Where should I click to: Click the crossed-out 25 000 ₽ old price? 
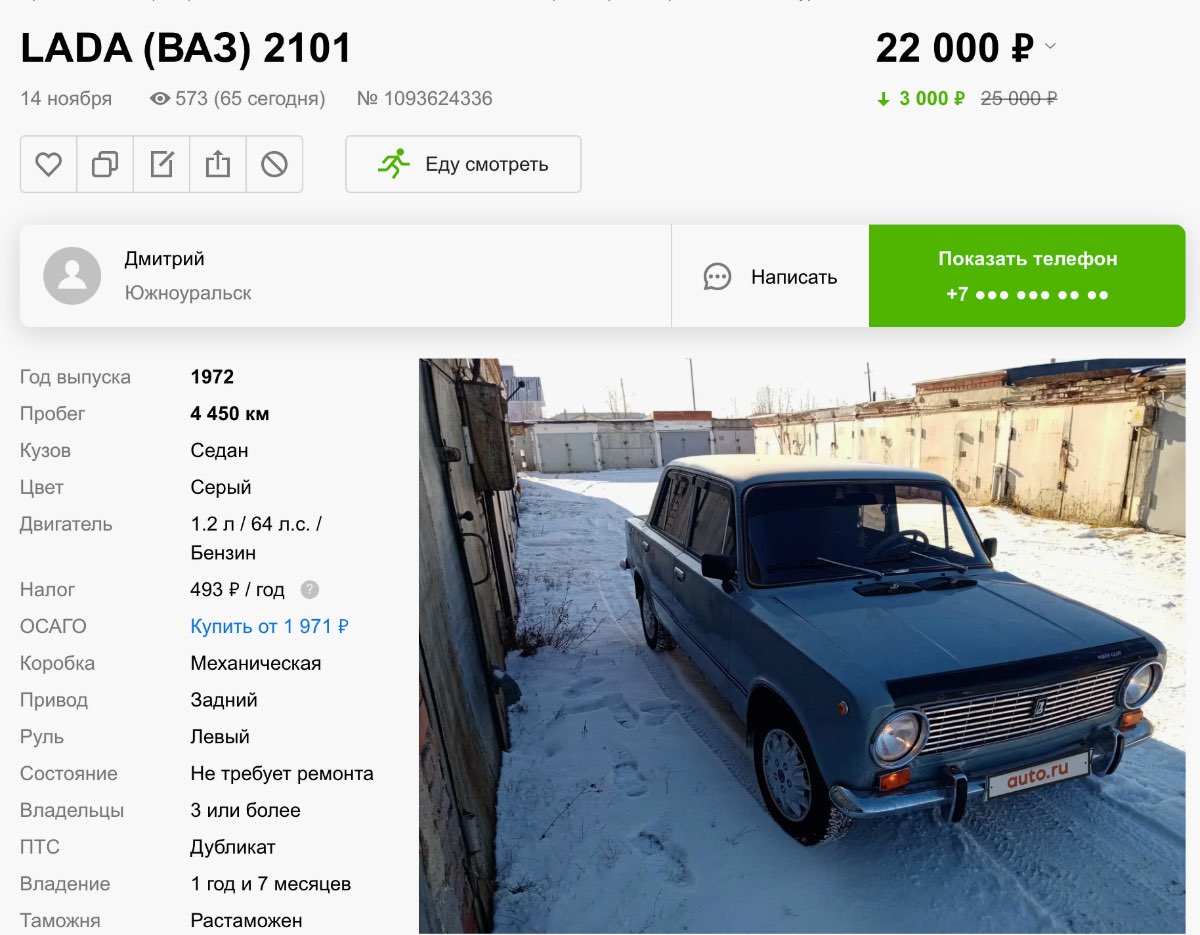(x=1019, y=99)
